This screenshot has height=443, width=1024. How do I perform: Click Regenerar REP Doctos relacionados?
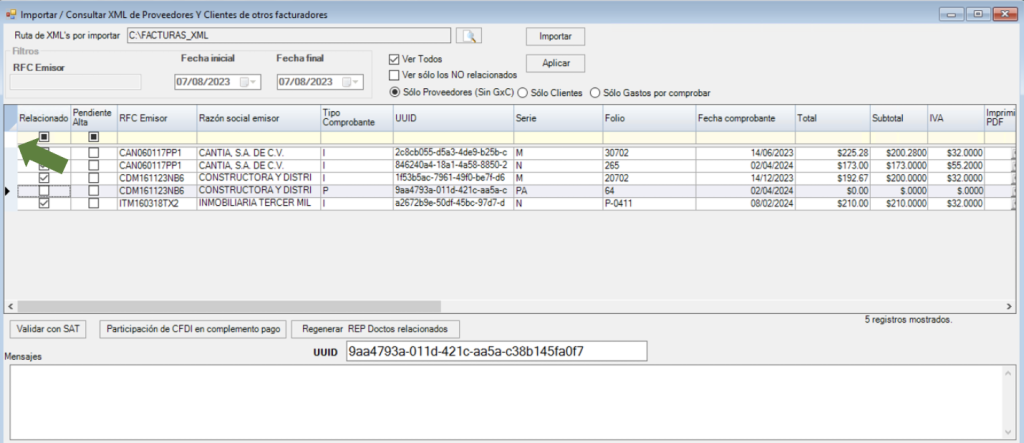point(376,329)
